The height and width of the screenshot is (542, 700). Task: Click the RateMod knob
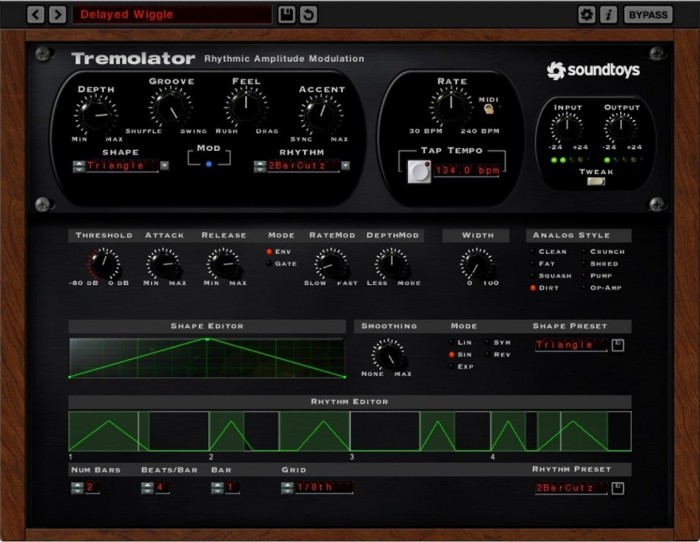331,264
